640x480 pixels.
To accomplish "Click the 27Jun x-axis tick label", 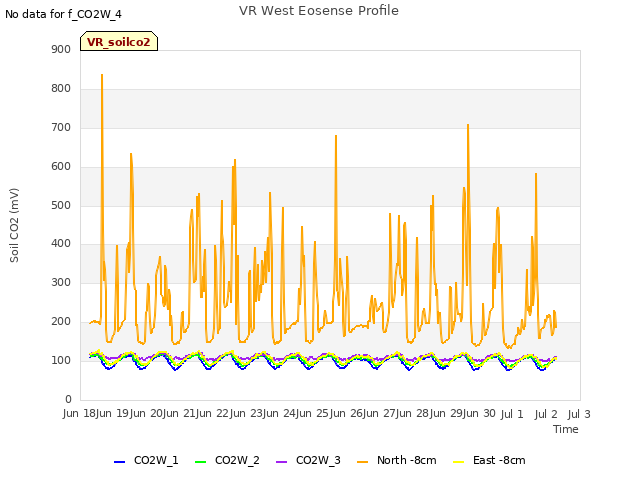I will point(397,413).
